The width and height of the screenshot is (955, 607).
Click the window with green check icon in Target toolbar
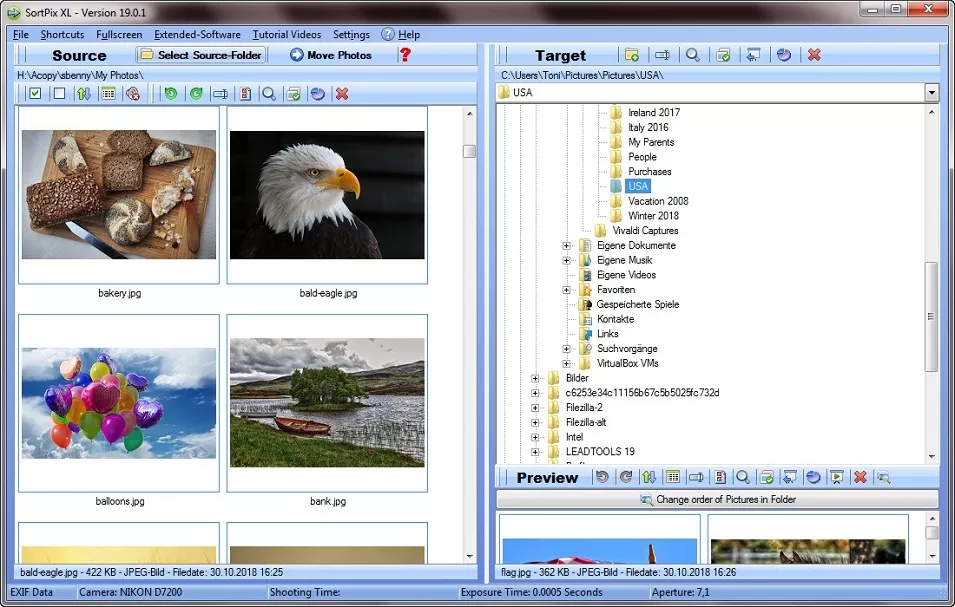[723, 55]
